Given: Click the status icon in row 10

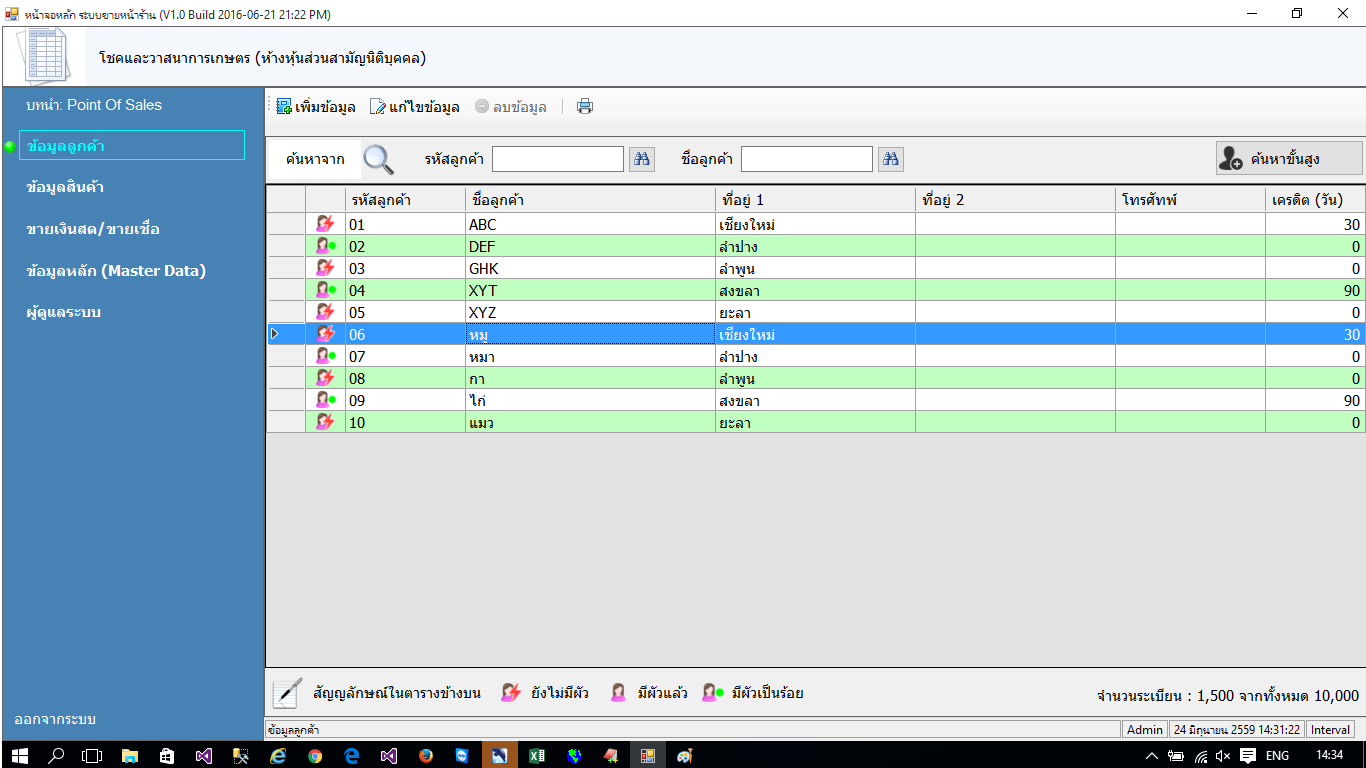Looking at the screenshot, I should pyautogui.click(x=325, y=422).
